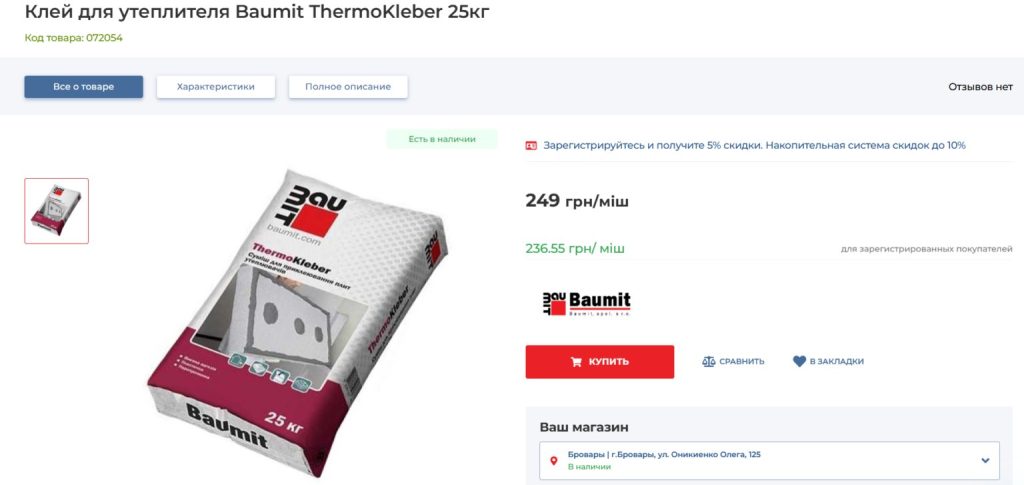This screenshot has height=485, width=1024.
Task: Open the Бровары store dropdown
Action: click(769, 460)
